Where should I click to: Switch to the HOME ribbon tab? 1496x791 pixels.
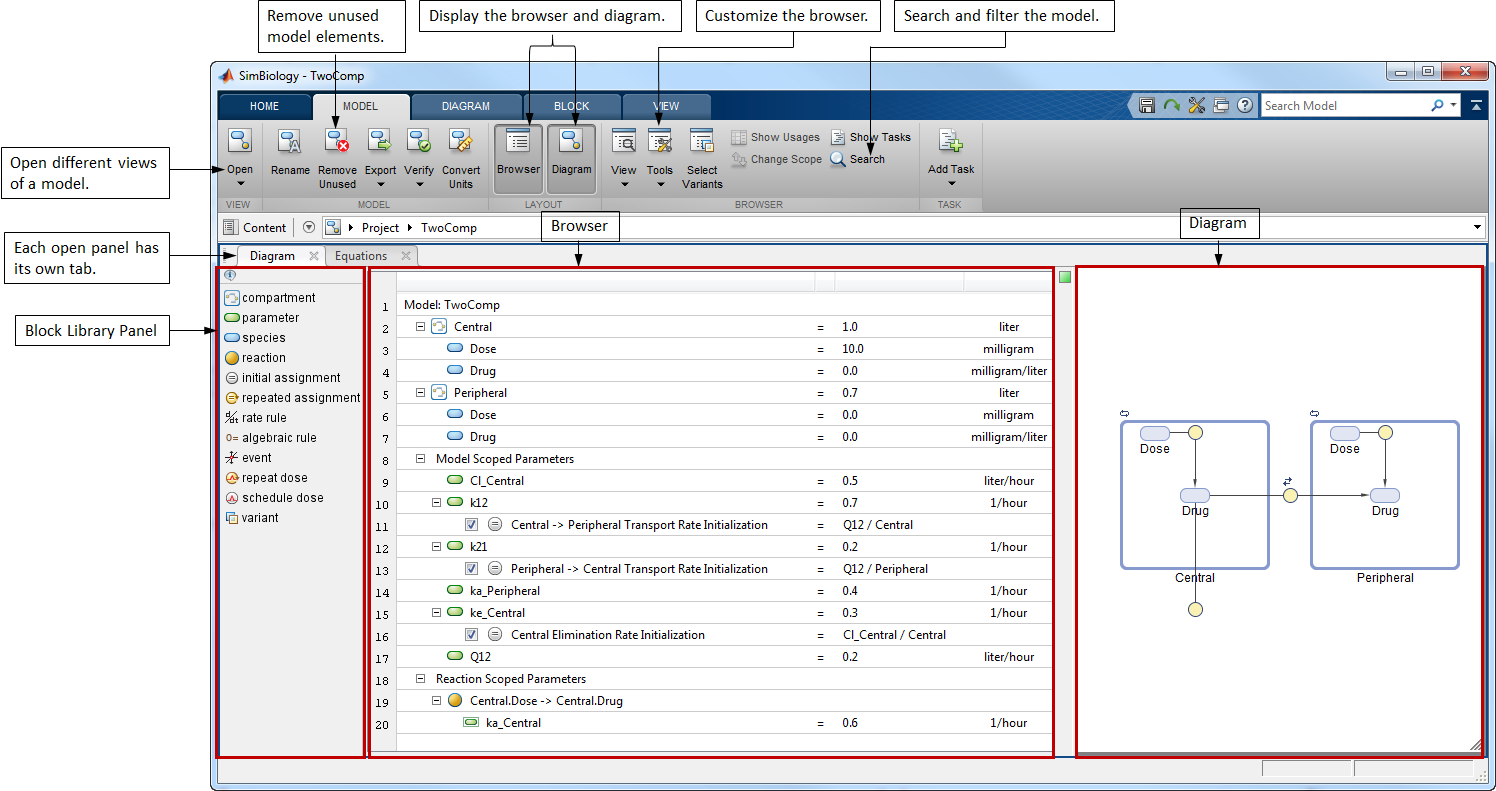tap(265, 106)
